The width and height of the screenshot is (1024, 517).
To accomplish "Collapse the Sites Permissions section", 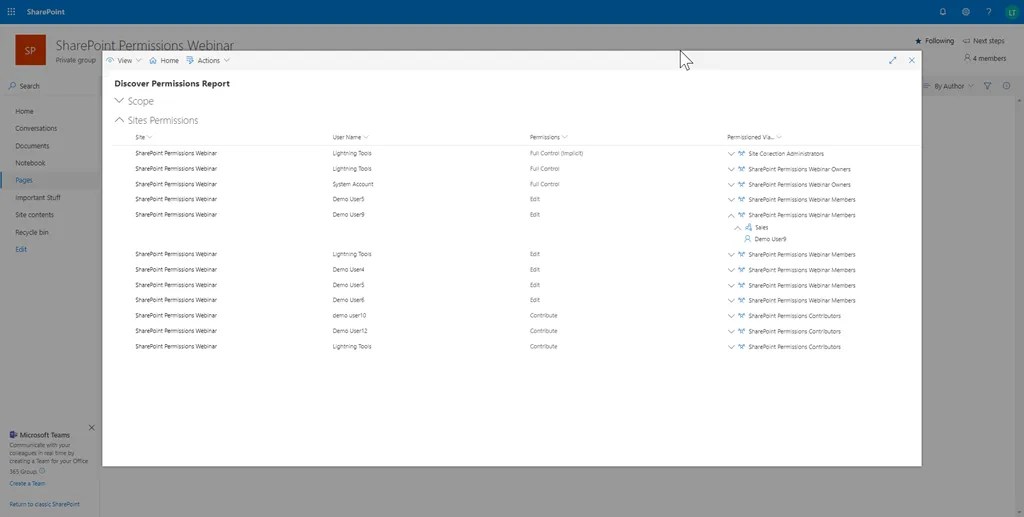I will pos(119,120).
